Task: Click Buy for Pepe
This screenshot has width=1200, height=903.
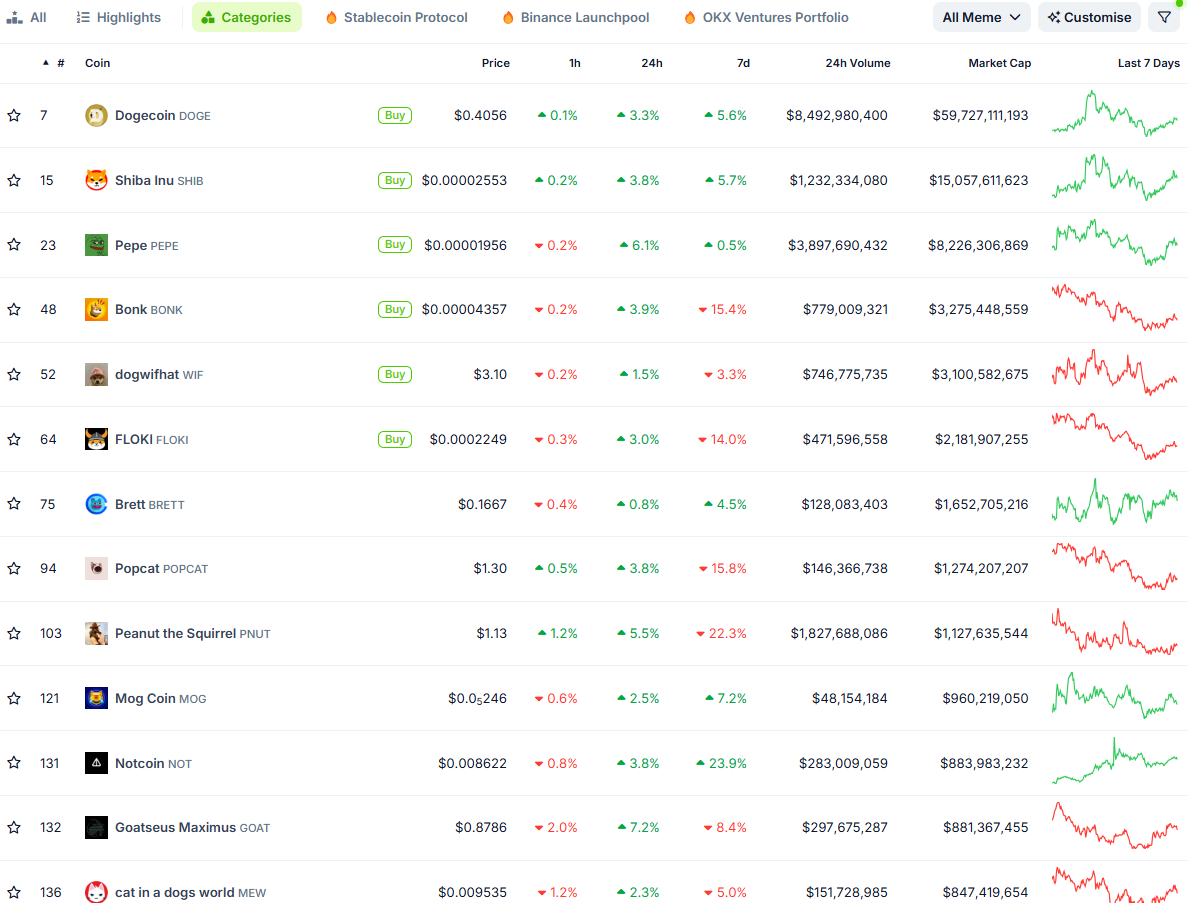Action: pyautogui.click(x=395, y=244)
